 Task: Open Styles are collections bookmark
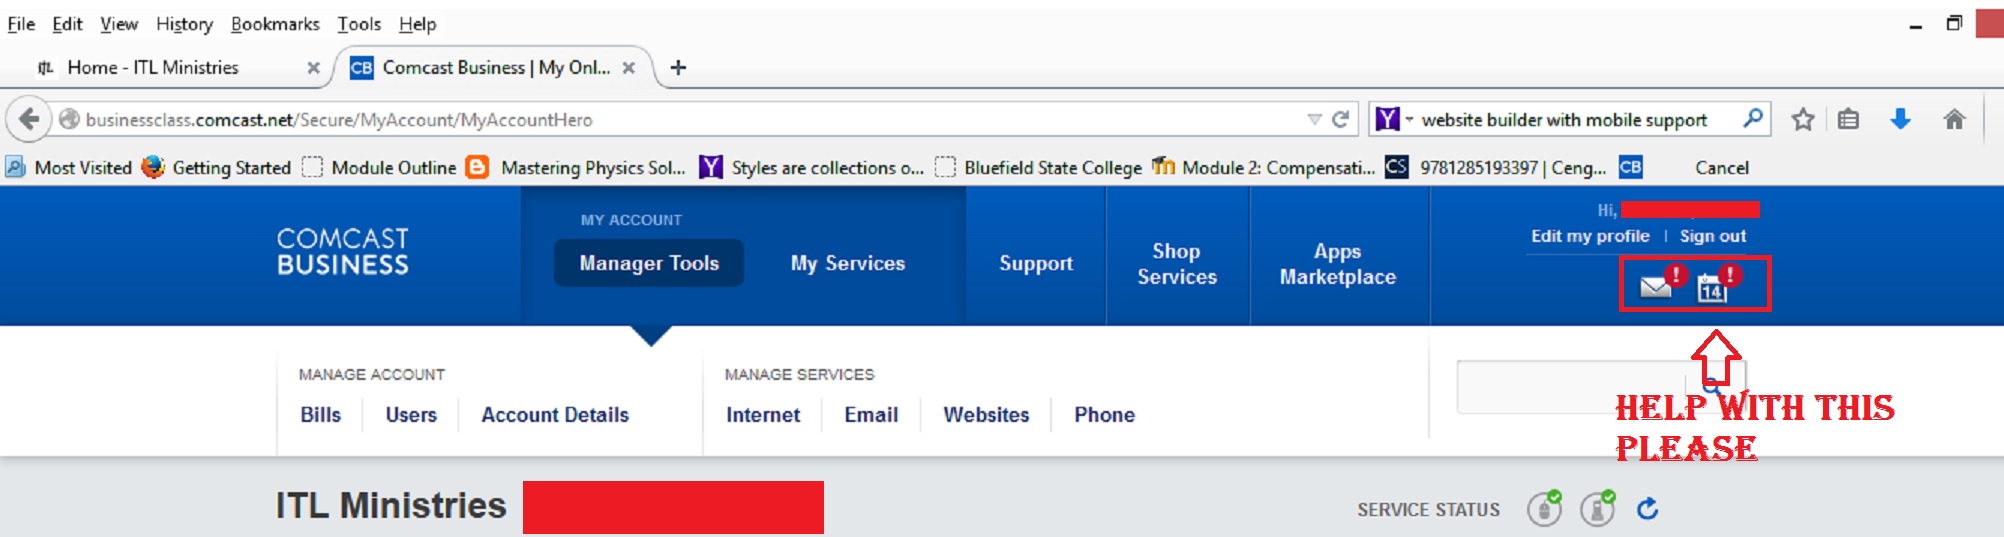point(812,167)
